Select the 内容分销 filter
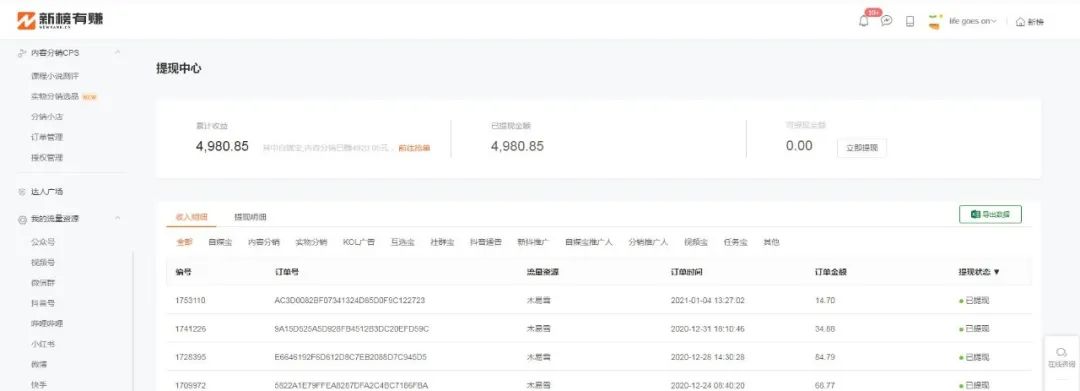1080x391 pixels. pos(264,242)
